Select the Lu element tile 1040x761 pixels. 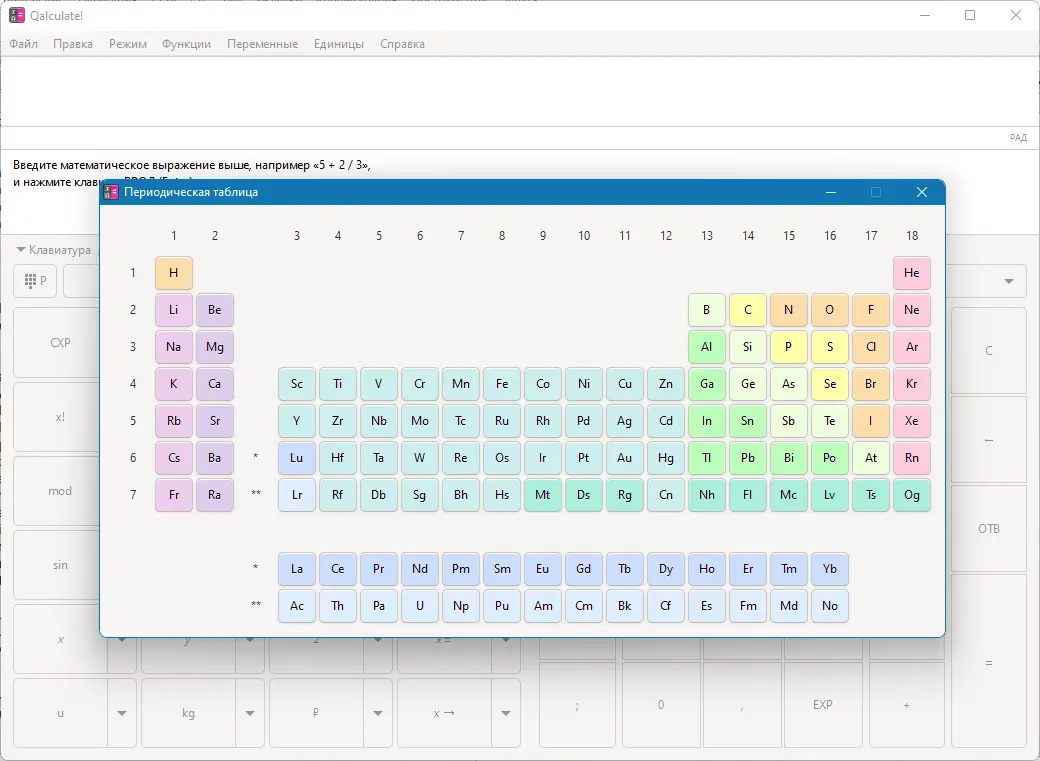296,458
